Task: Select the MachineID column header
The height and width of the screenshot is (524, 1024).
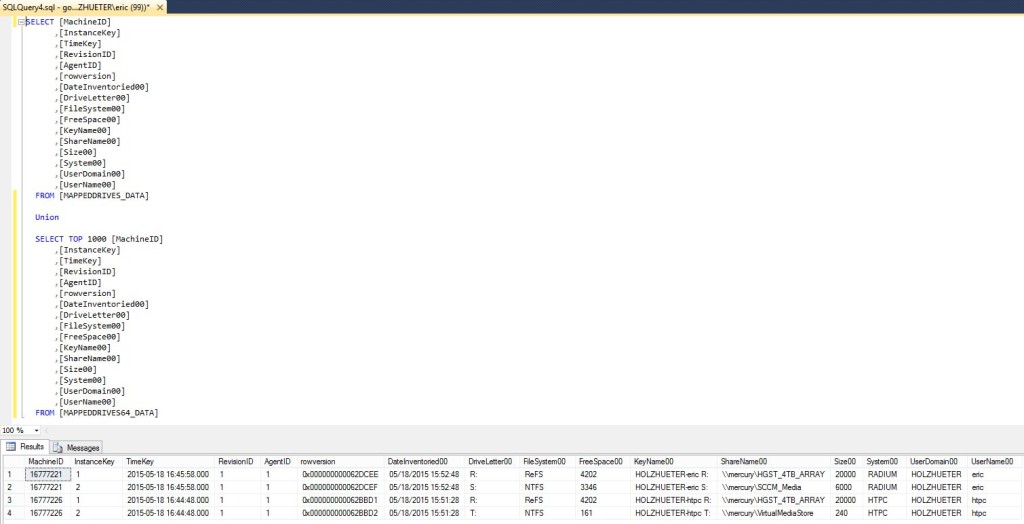Action: (x=46, y=461)
